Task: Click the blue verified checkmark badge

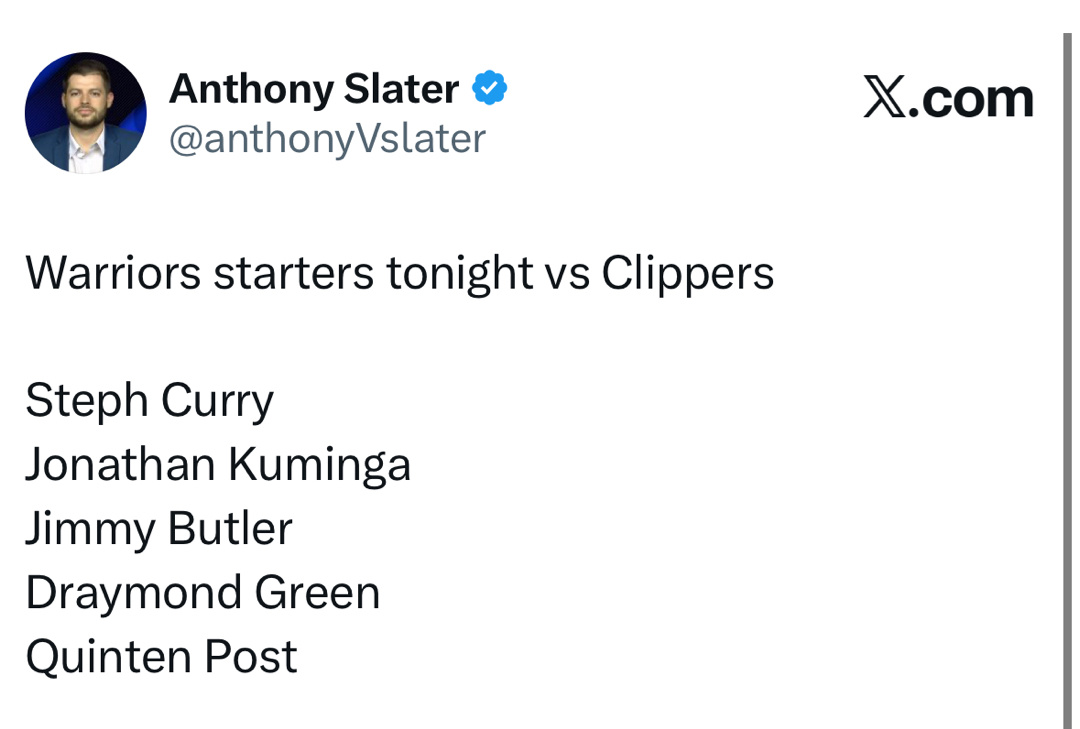Action: tap(490, 90)
